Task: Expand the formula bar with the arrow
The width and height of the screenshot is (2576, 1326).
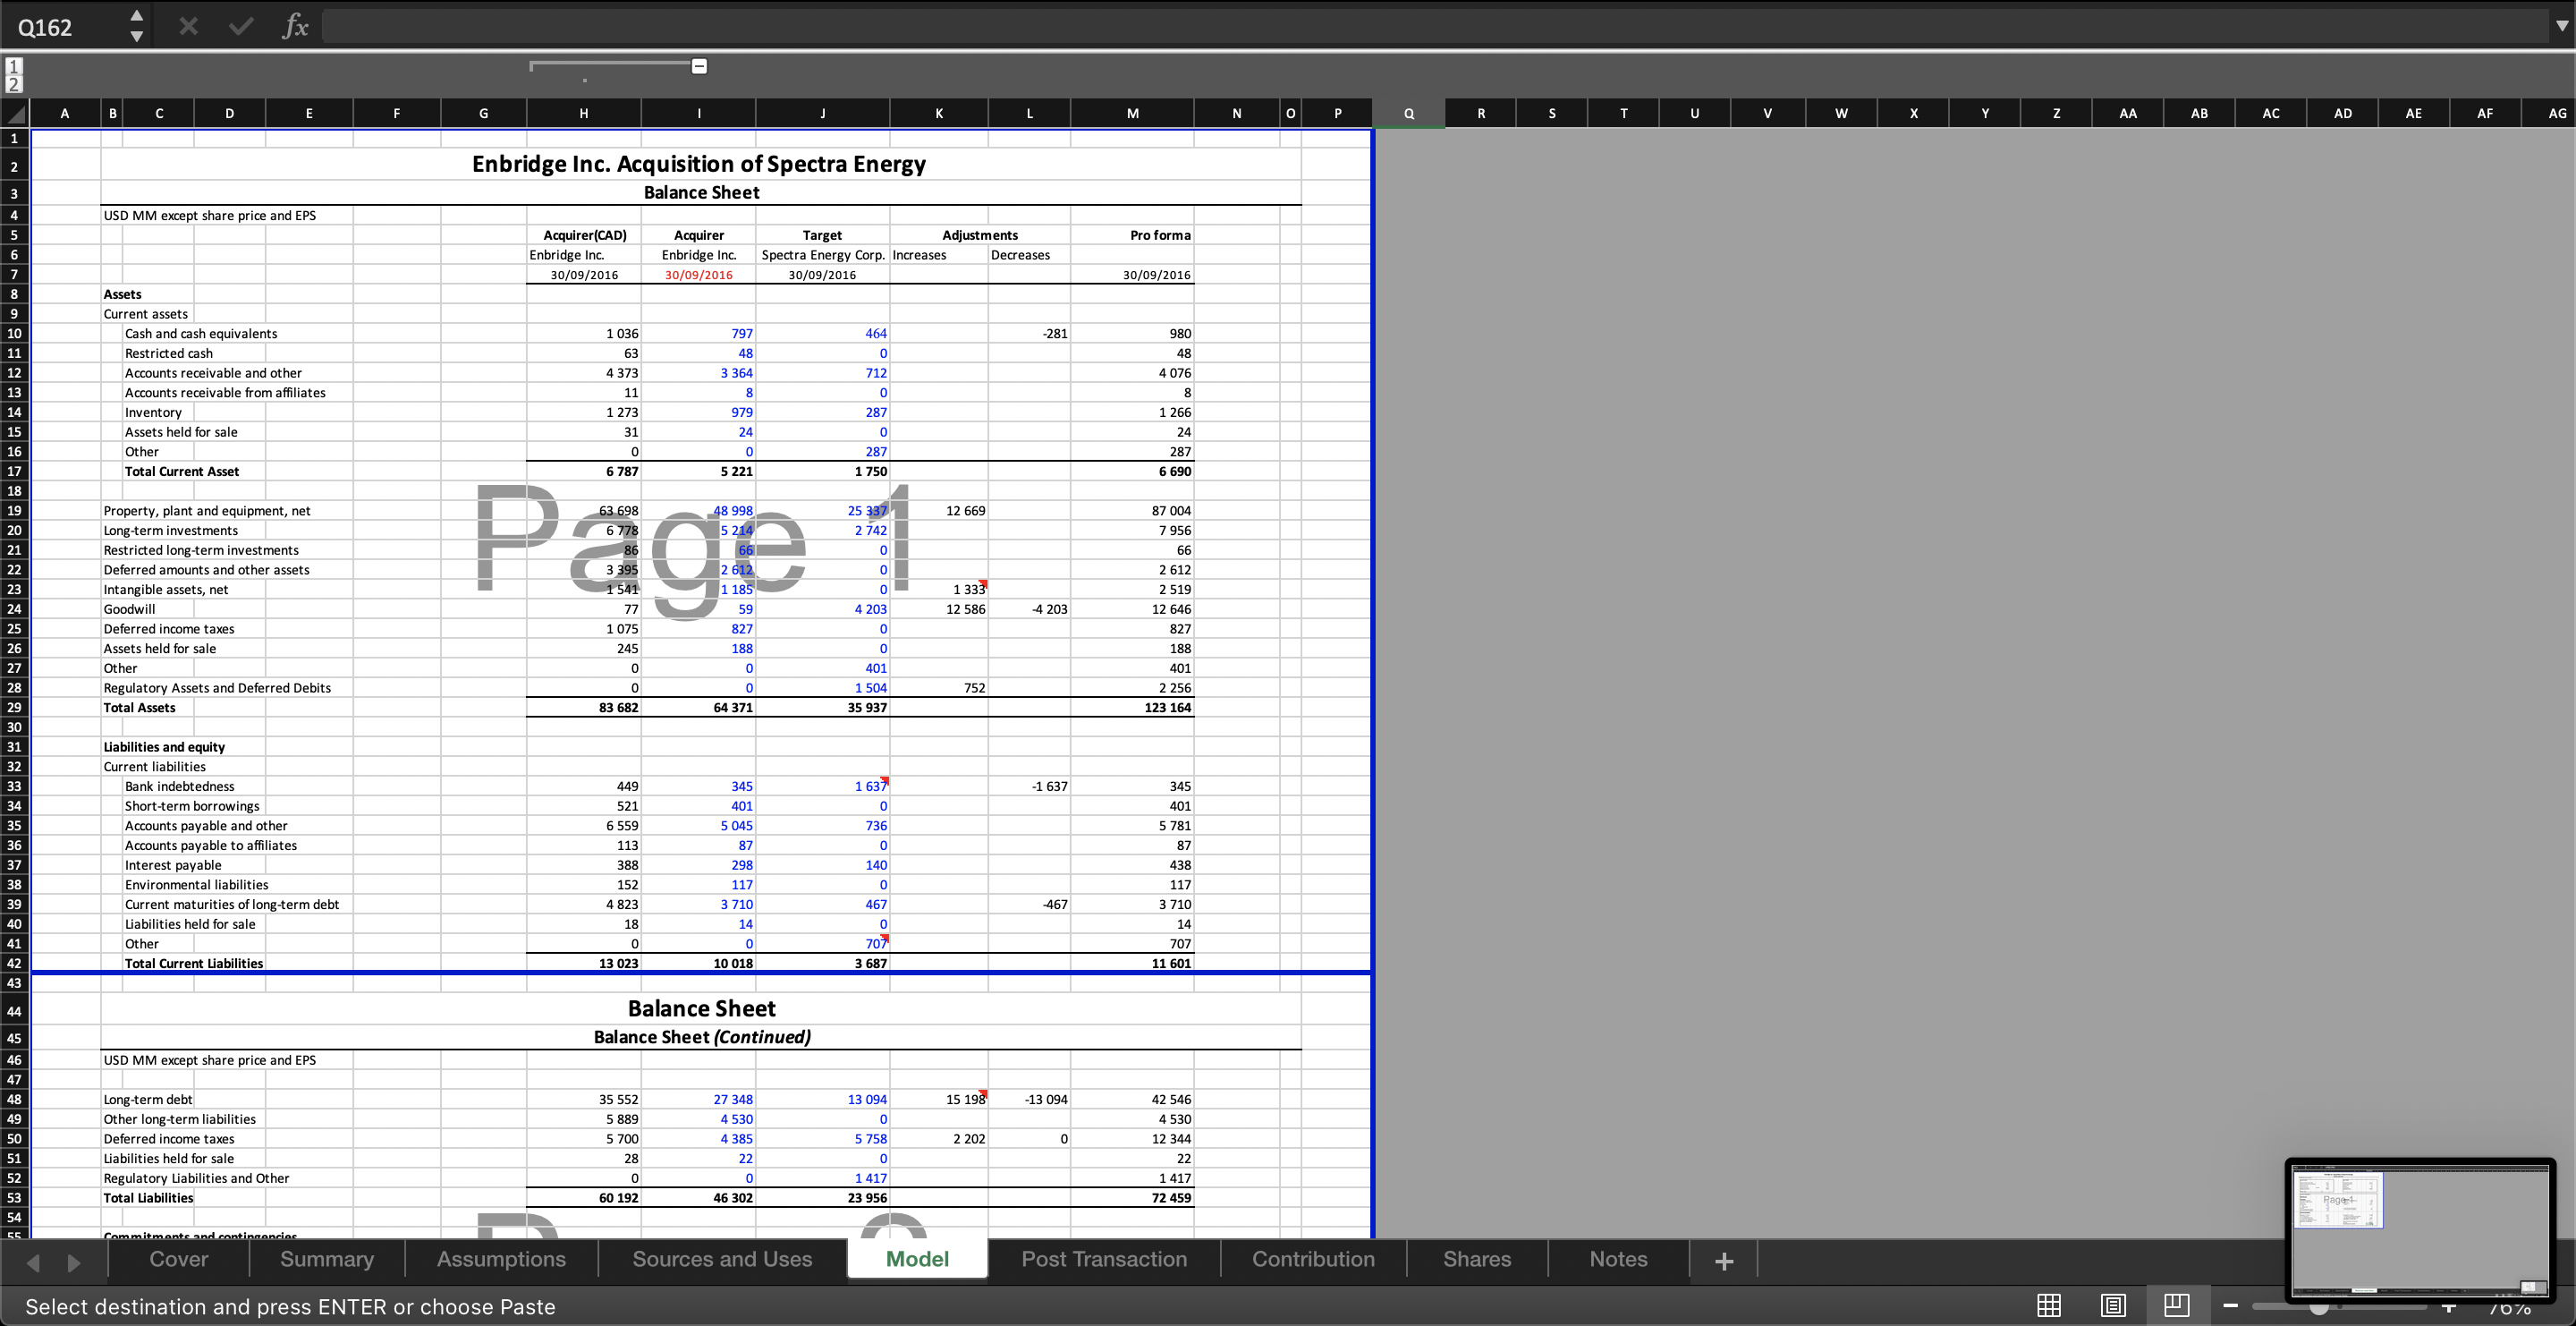Action: (x=2561, y=26)
